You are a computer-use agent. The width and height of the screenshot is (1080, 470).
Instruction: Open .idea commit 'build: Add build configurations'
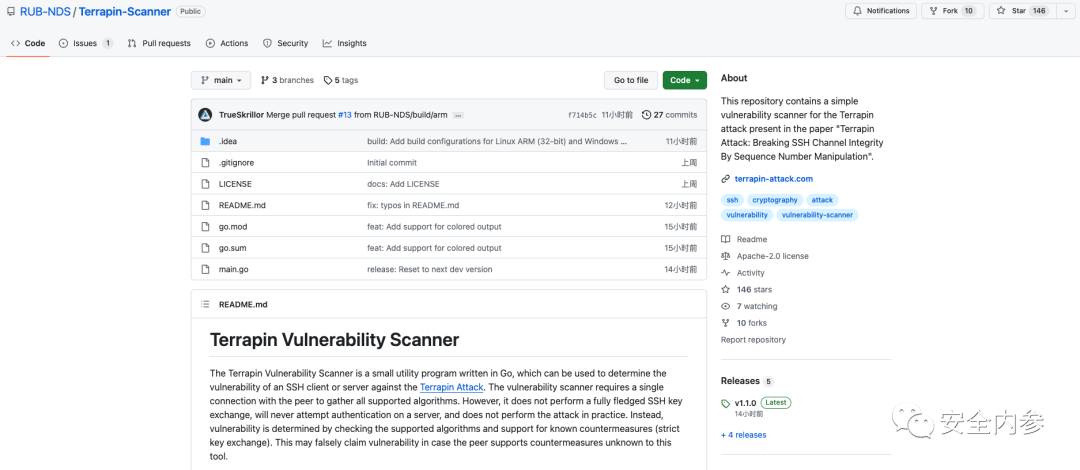[x=497, y=141]
